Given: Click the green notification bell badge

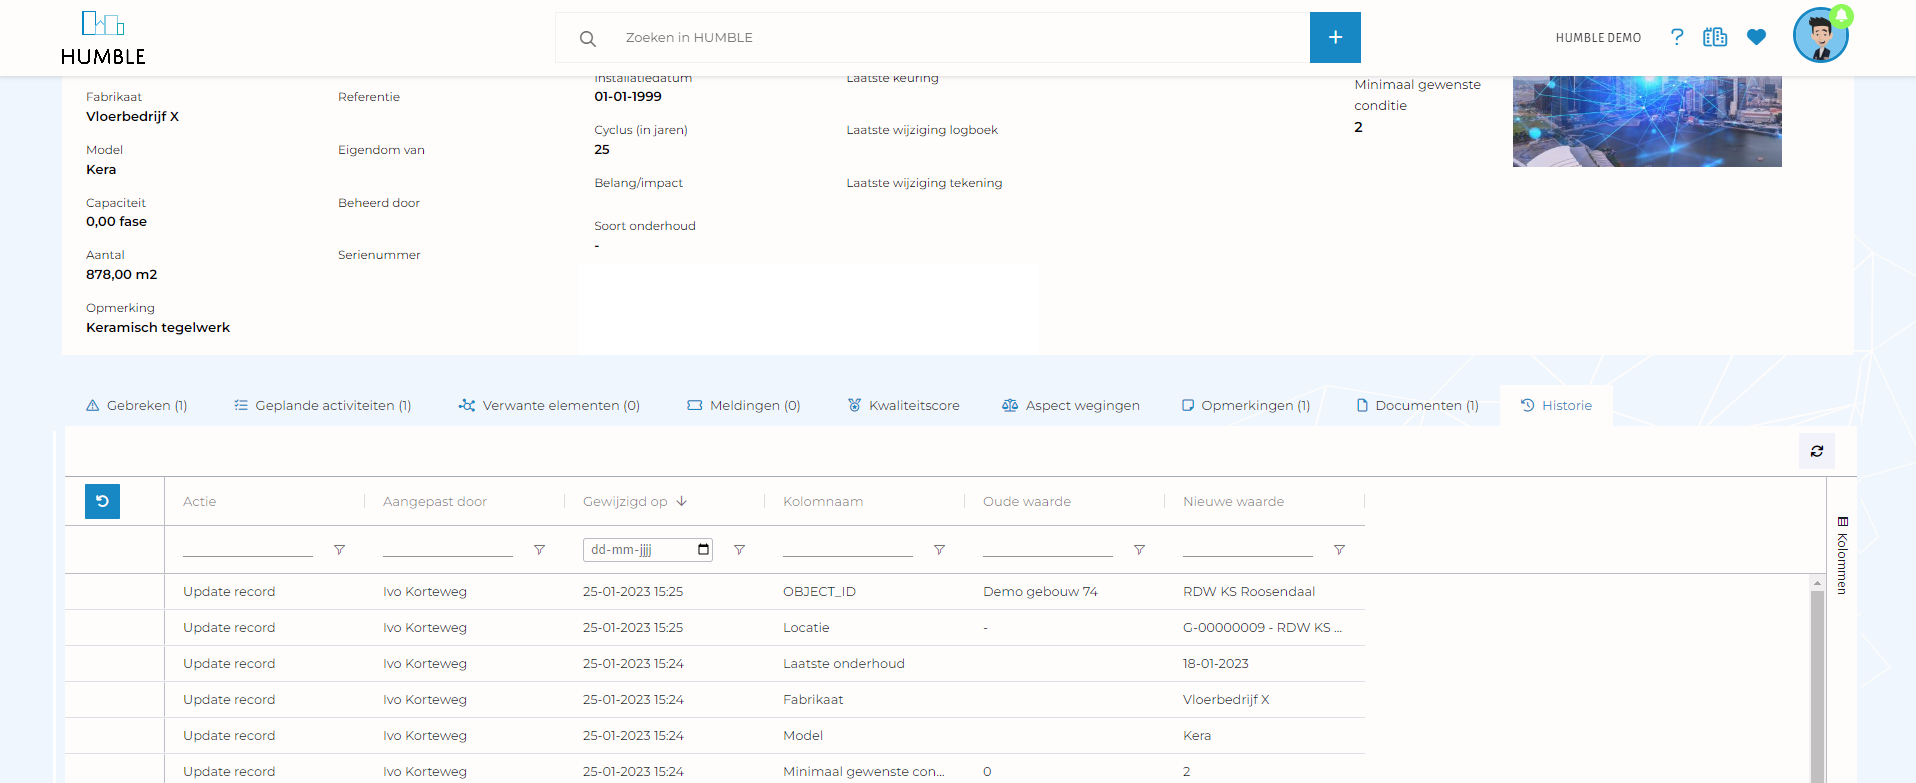Looking at the screenshot, I should pyautogui.click(x=1841, y=15).
